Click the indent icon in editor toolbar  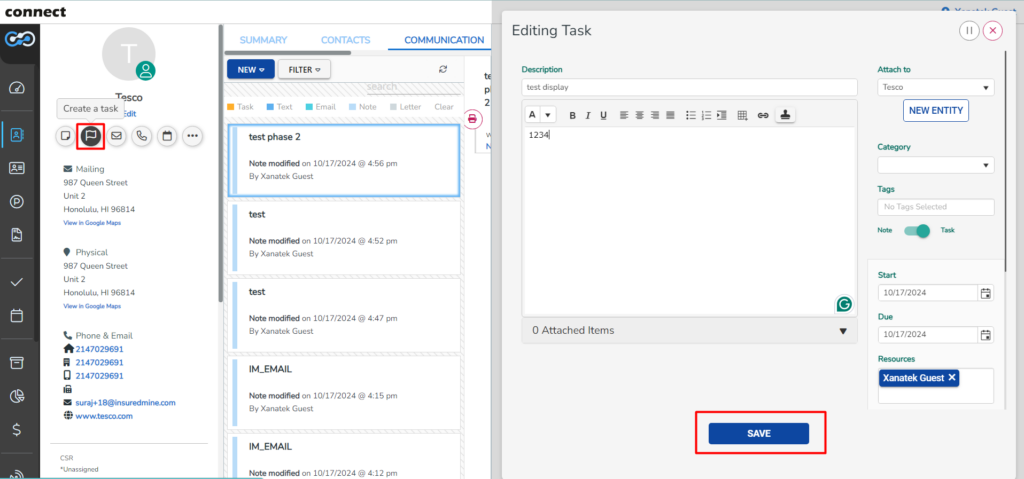pyautogui.click(x=722, y=116)
